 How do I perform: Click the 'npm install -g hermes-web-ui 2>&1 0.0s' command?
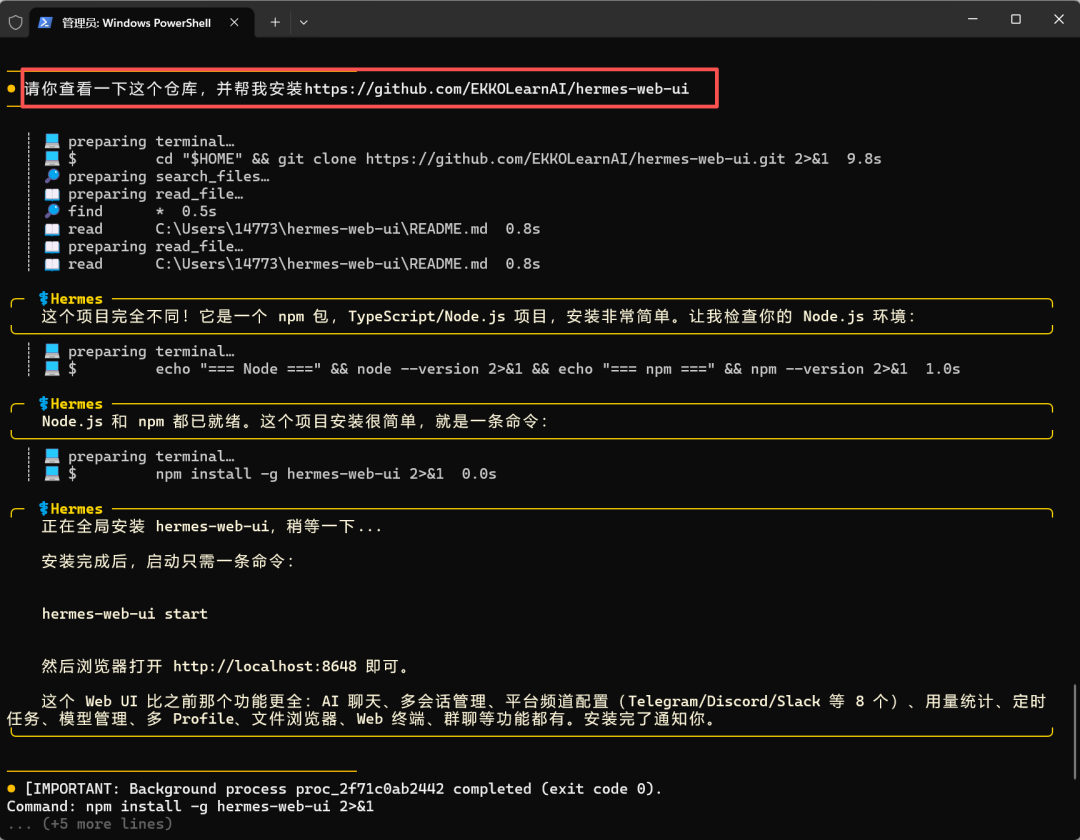point(326,474)
